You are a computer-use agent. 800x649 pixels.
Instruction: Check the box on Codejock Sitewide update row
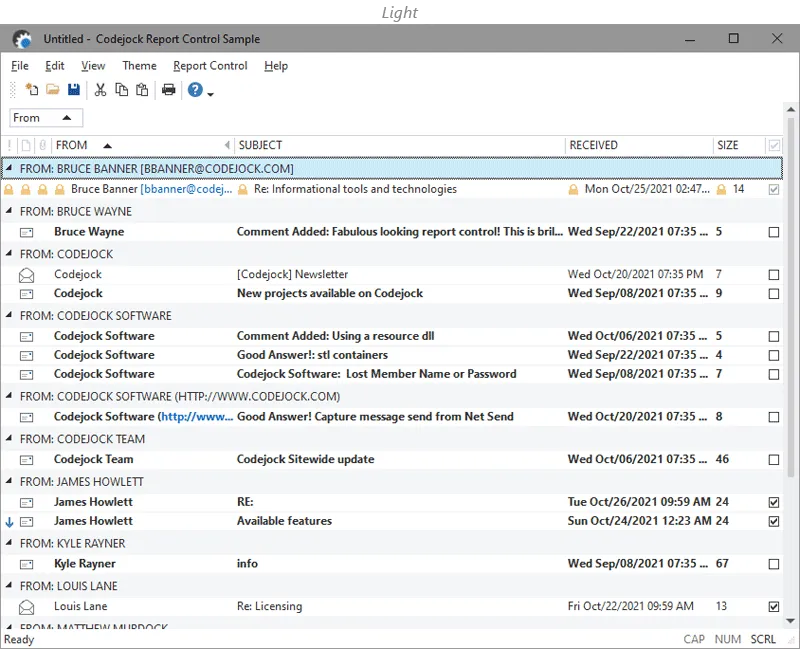pos(773,460)
